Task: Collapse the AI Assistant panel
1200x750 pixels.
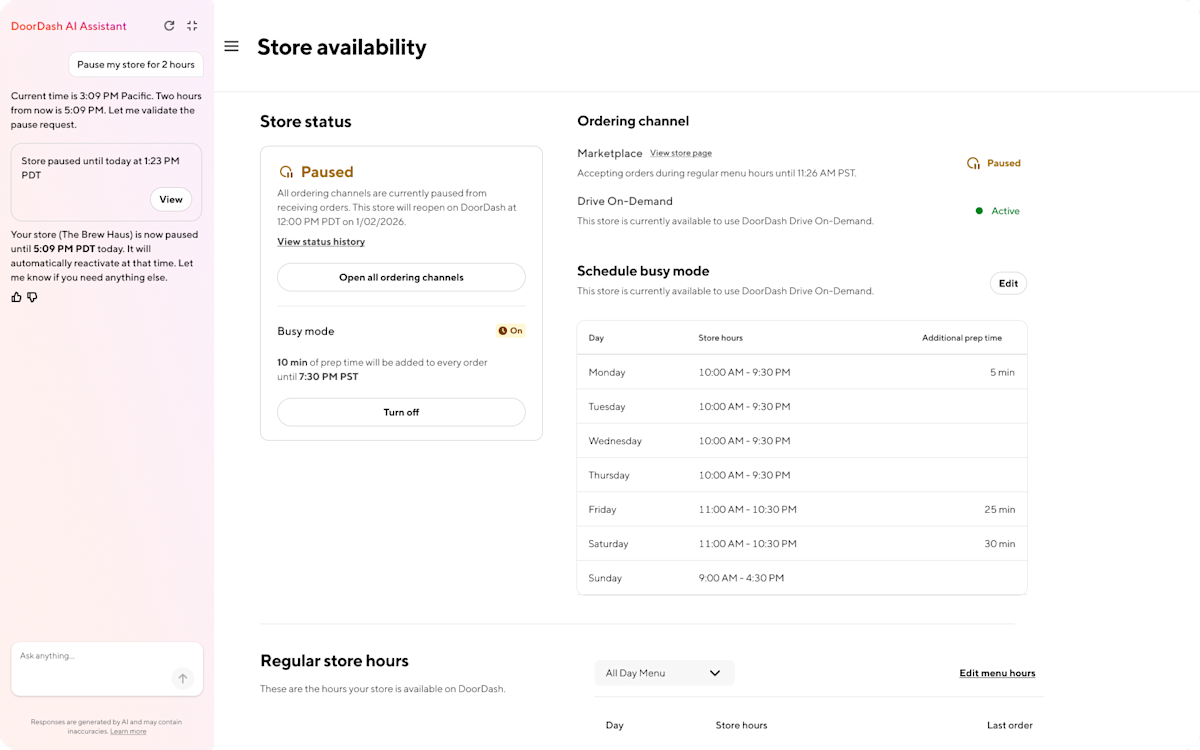Action: click(192, 25)
